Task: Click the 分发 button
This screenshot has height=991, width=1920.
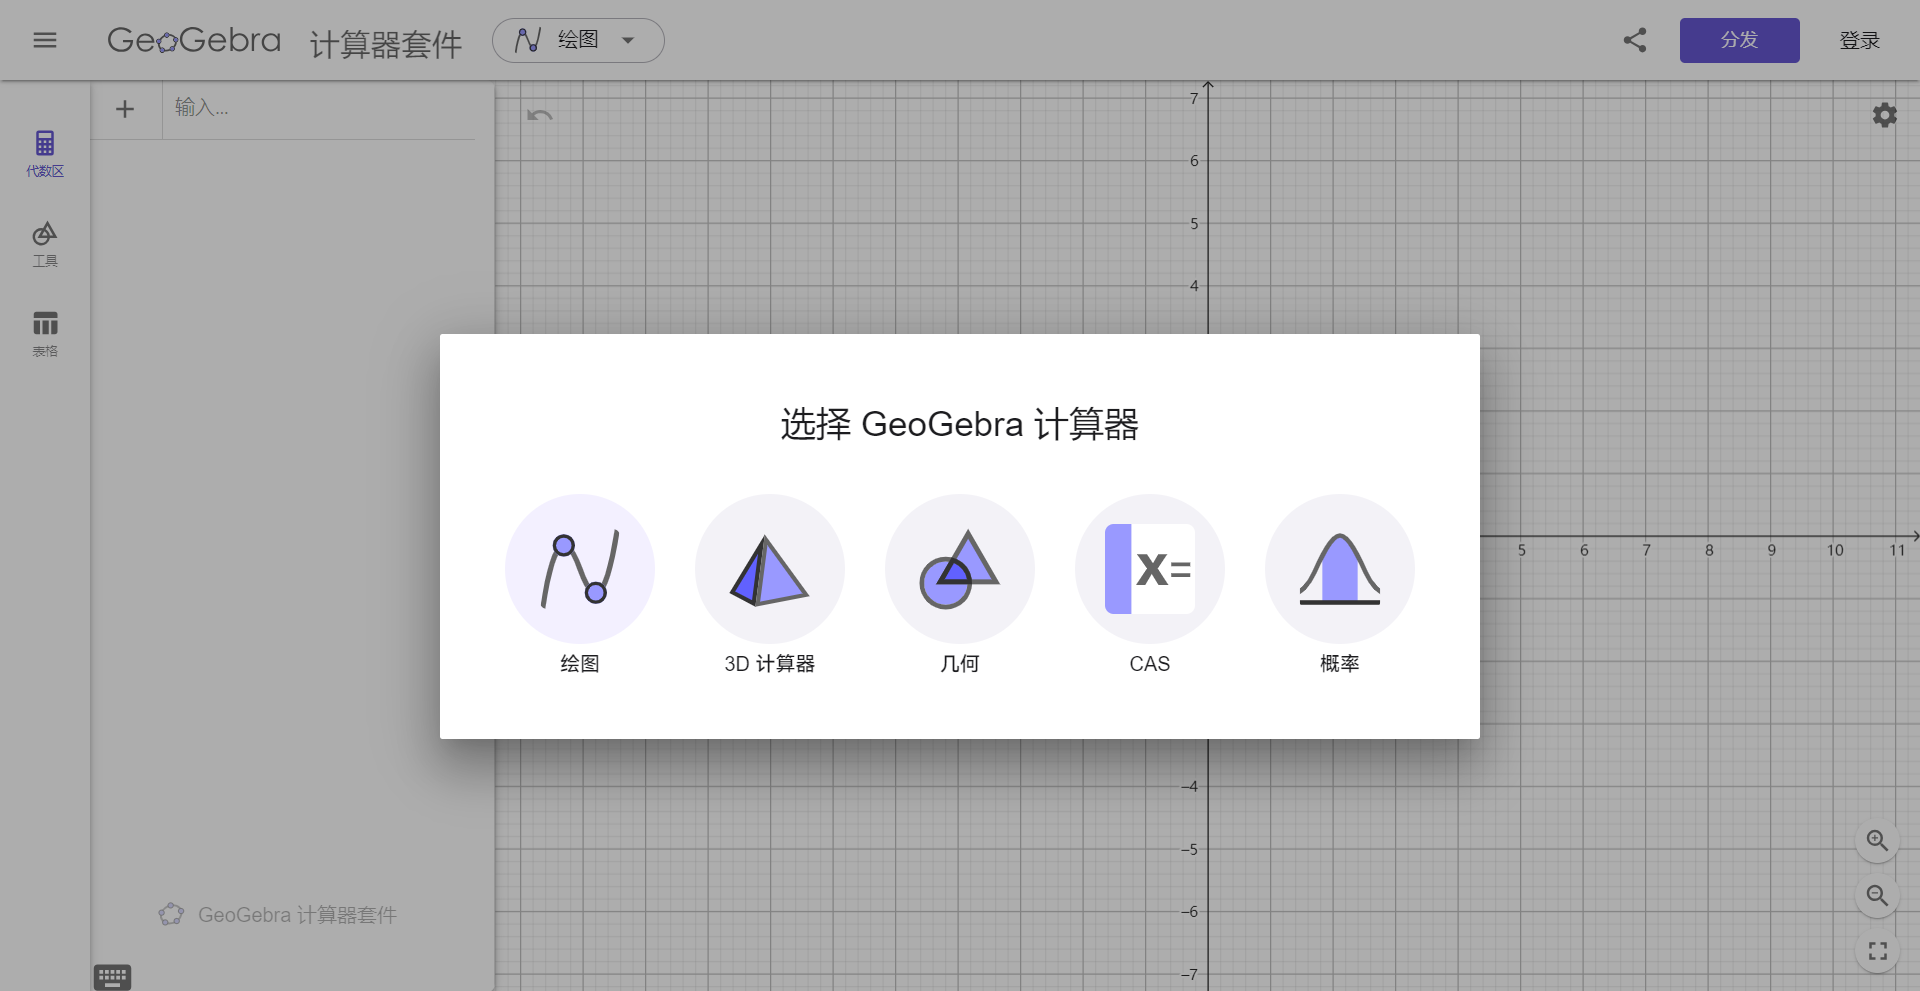Action: [1740, 40]
